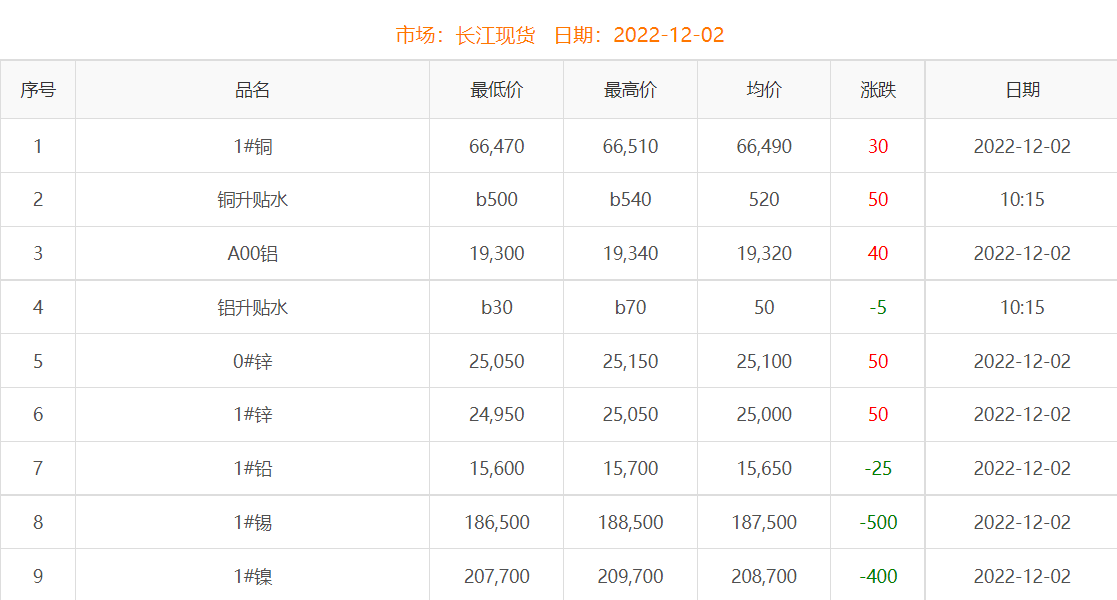
Task: Click the 1#铅 product name
Action: (252, 469)
